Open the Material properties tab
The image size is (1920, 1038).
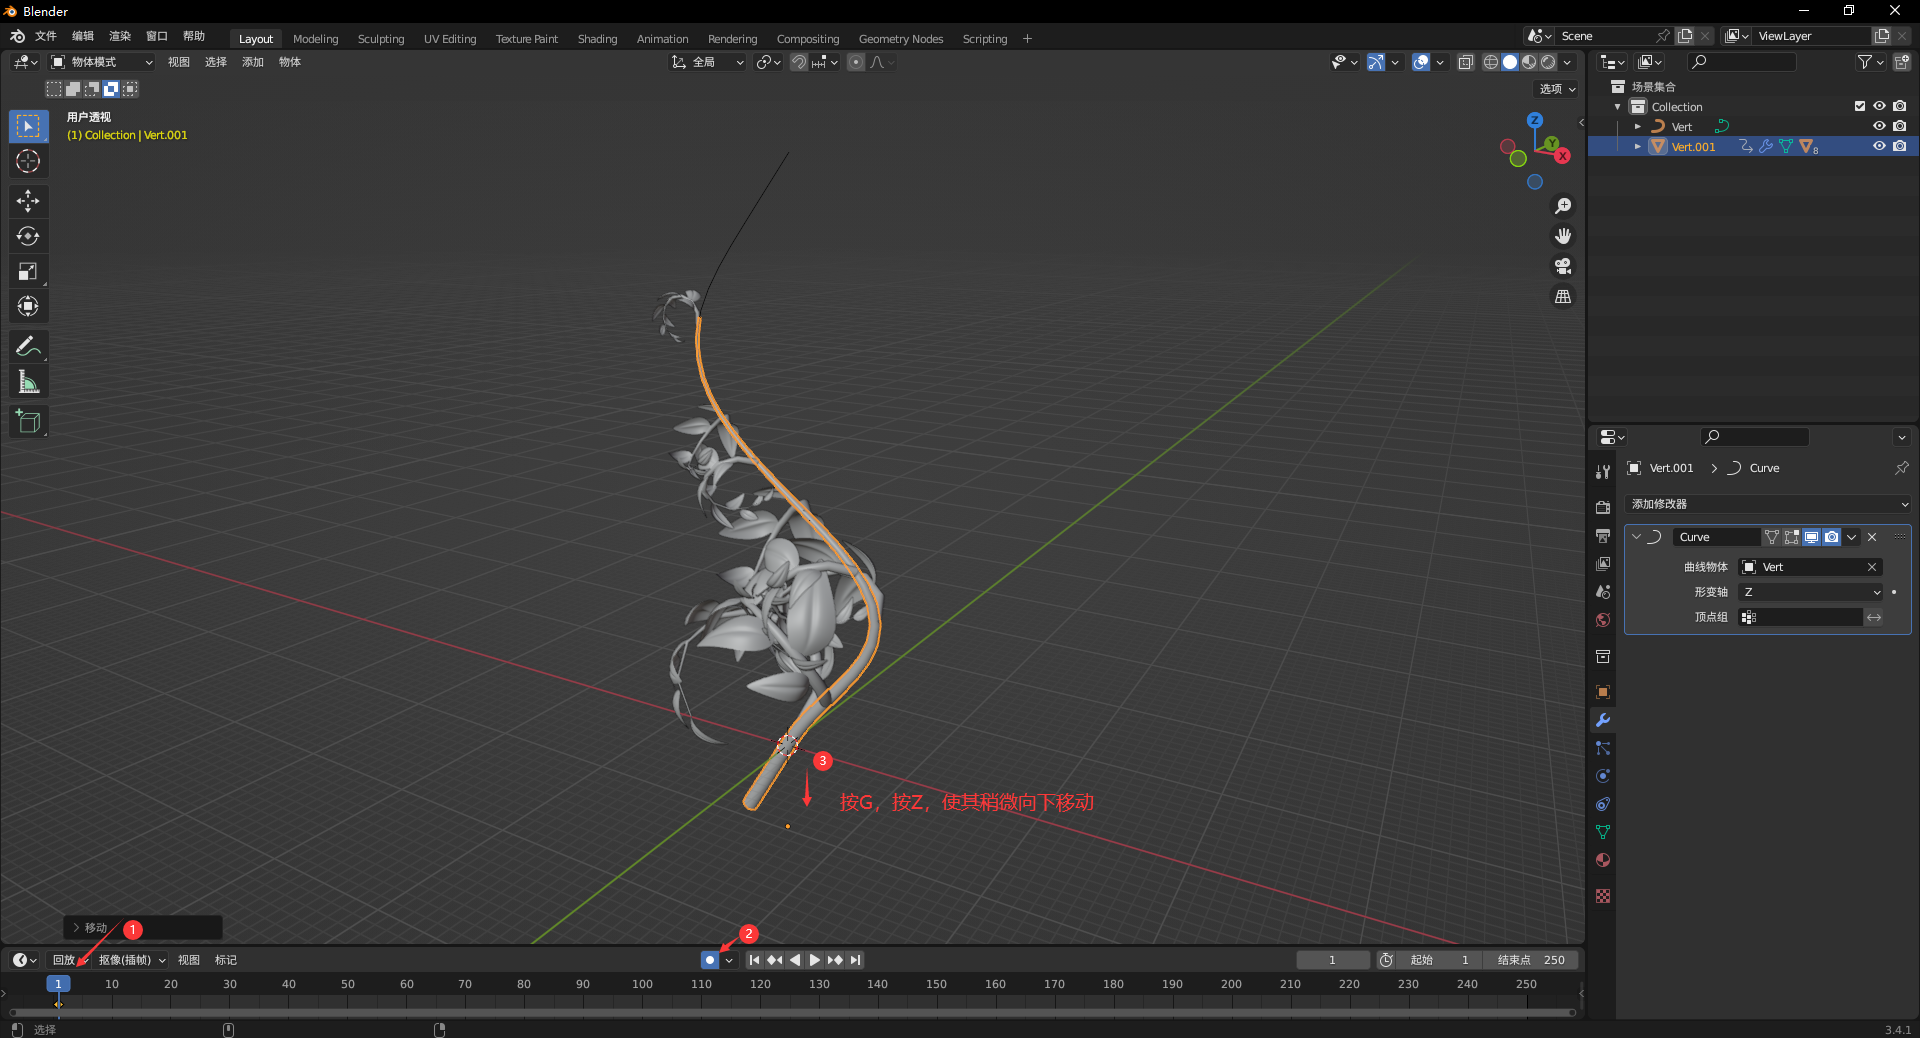pos(1603,860)
